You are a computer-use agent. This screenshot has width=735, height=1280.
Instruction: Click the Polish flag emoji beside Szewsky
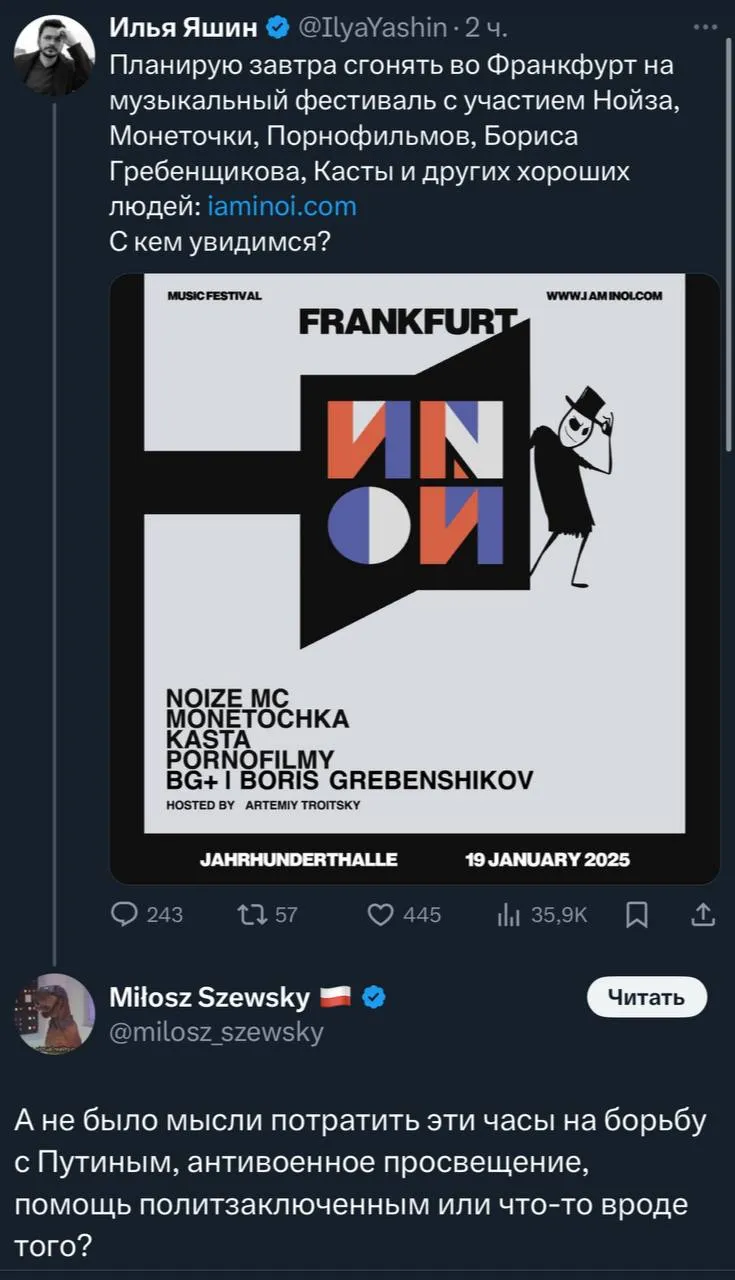point(335,996)
